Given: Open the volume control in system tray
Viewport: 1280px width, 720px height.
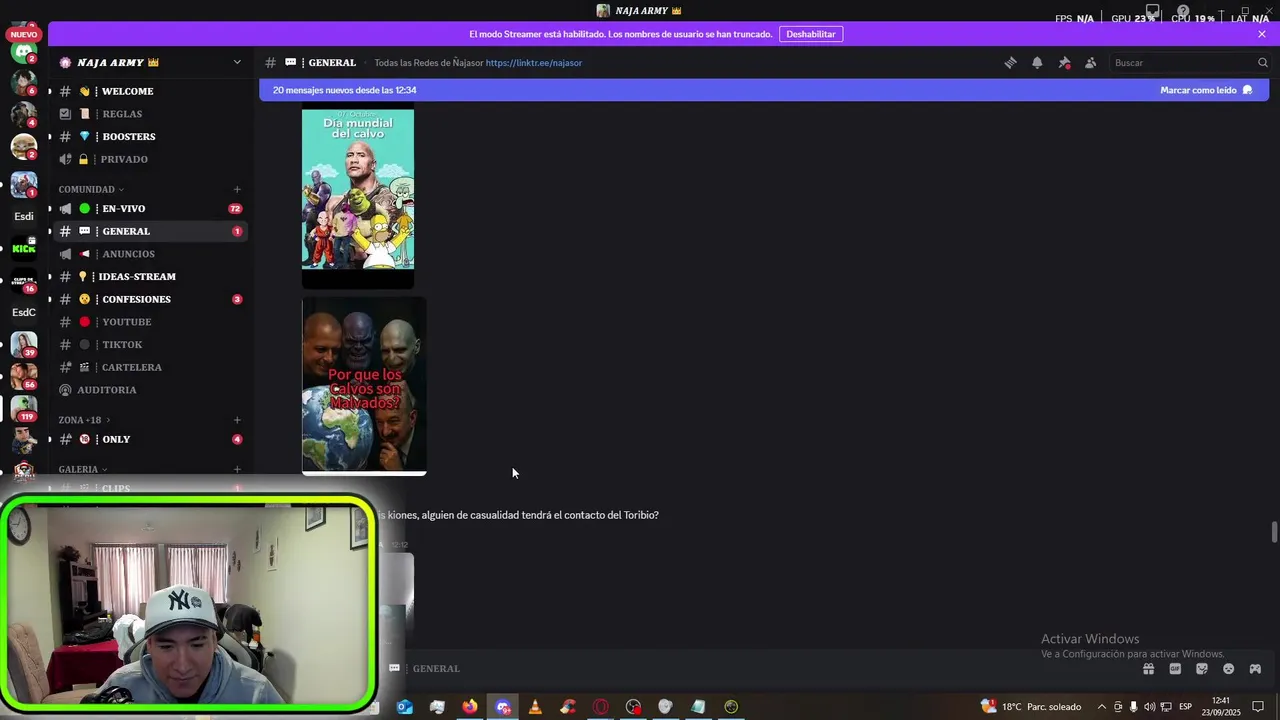Looking at the screenshot, I should pyautogui.click(x=1149, y=707).
